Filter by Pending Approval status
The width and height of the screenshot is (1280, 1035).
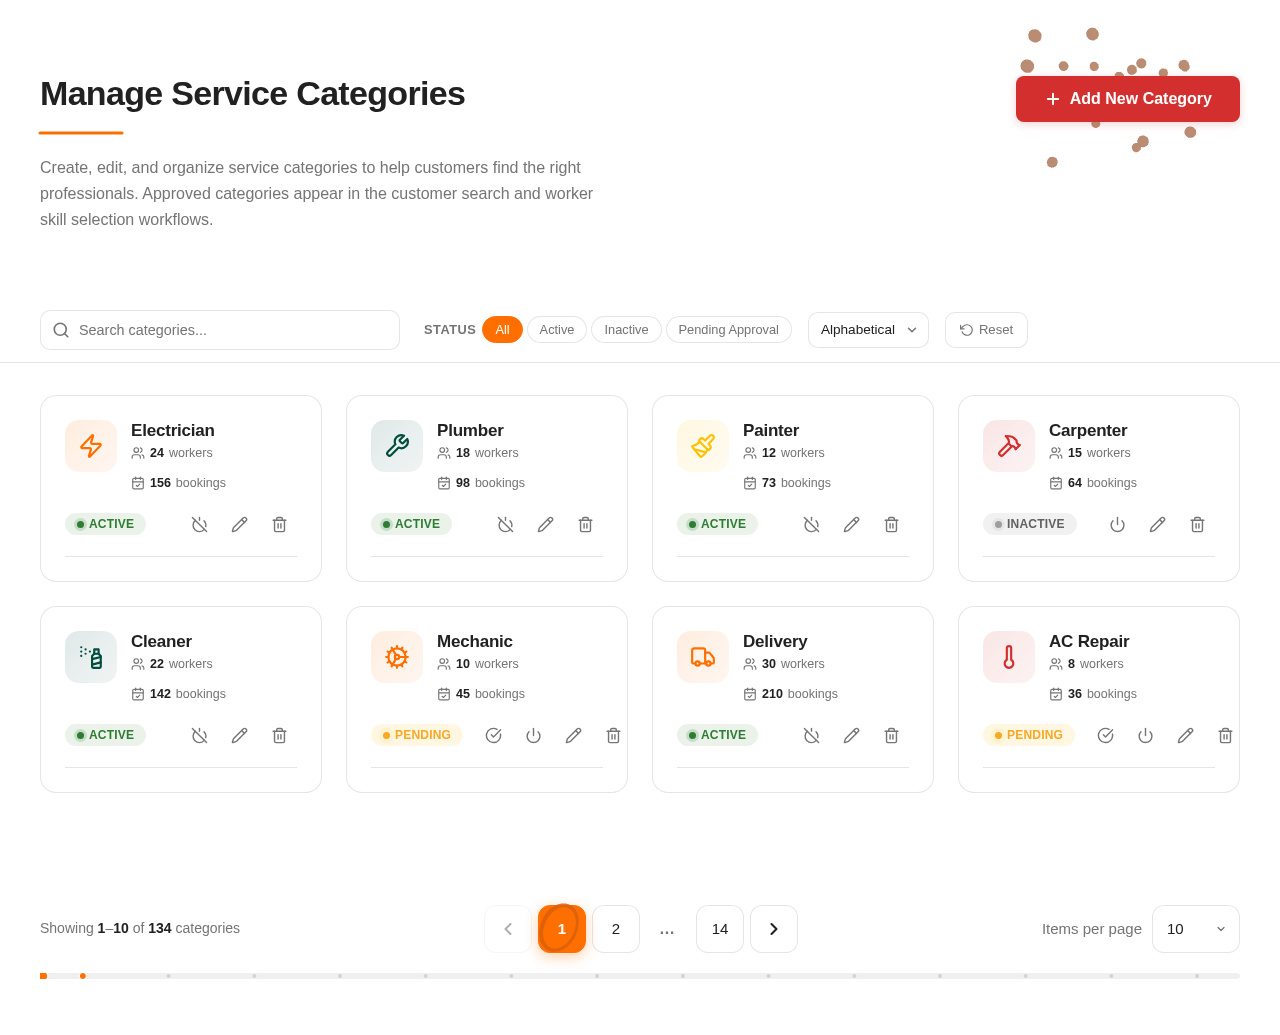(729, 330)
